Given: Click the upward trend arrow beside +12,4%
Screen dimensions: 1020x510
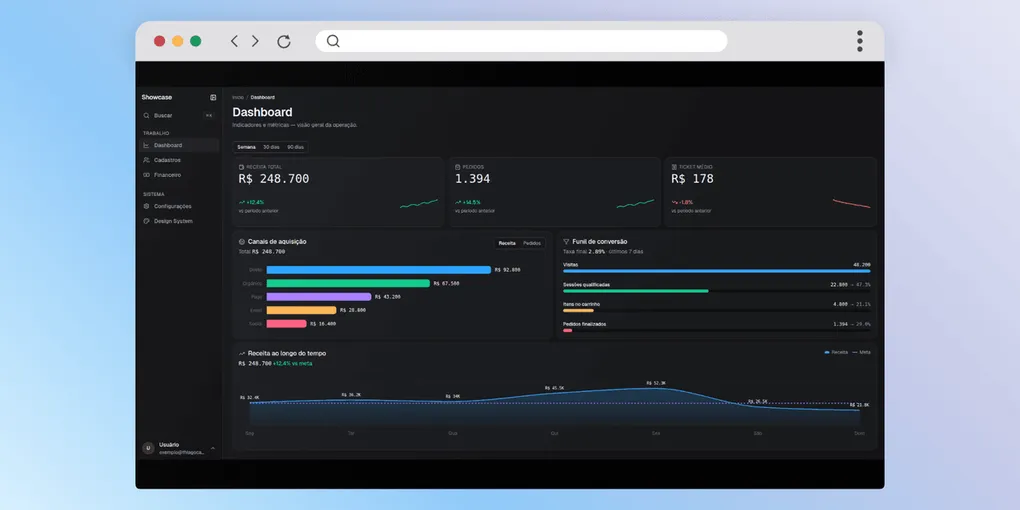Looking at the screenshot, I should click(x=241, y=202).
